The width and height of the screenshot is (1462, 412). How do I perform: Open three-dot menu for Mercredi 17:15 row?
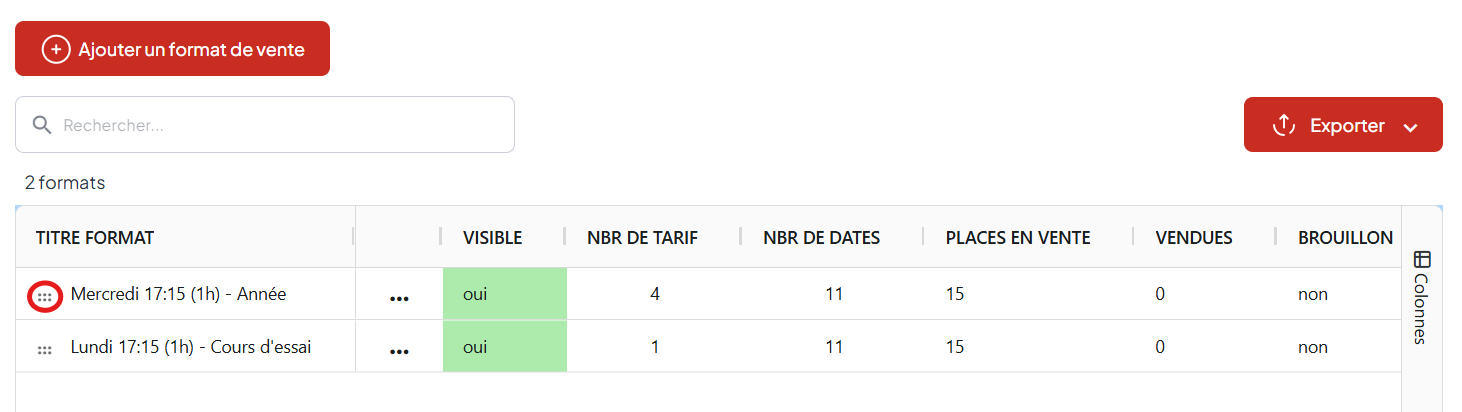click(399, 298)
